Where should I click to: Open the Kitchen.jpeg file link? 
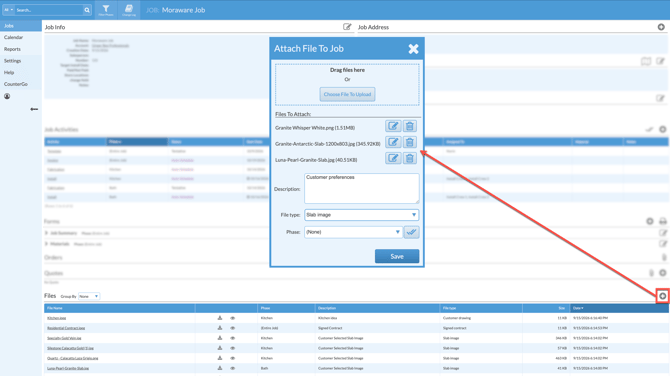click(x=56, y=318)
